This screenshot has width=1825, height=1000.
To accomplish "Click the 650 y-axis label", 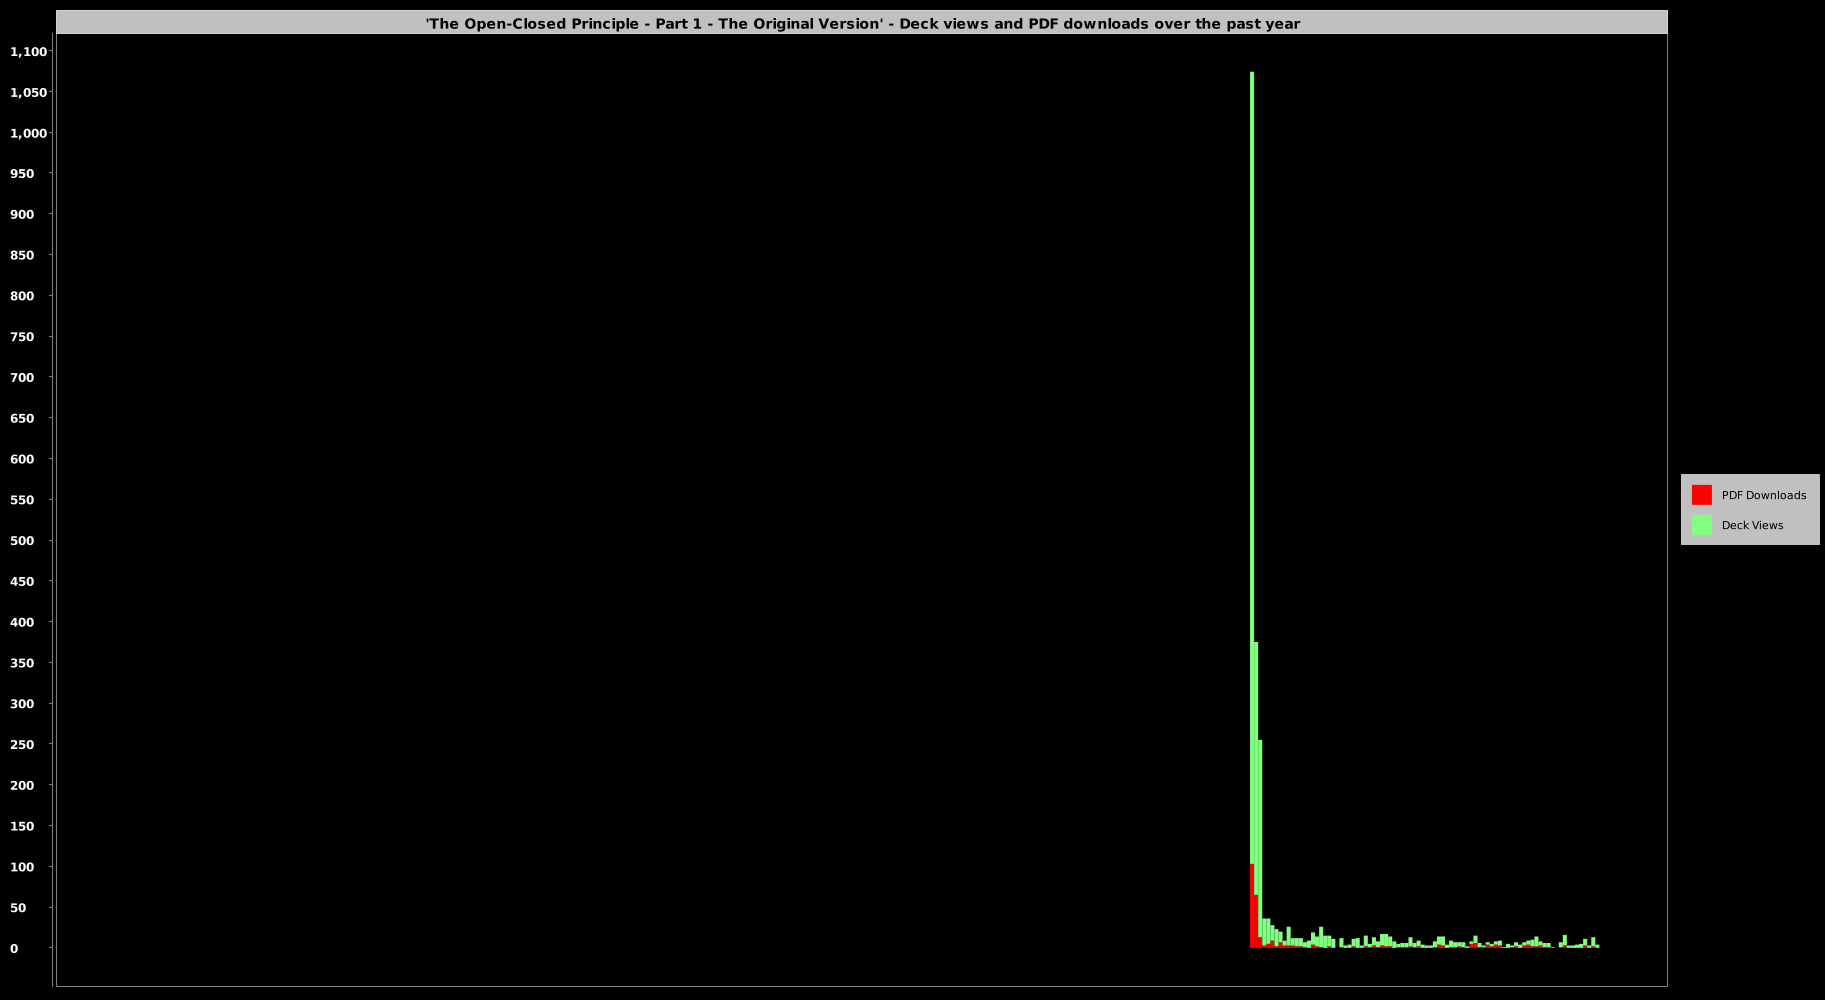I will (22, 419).
